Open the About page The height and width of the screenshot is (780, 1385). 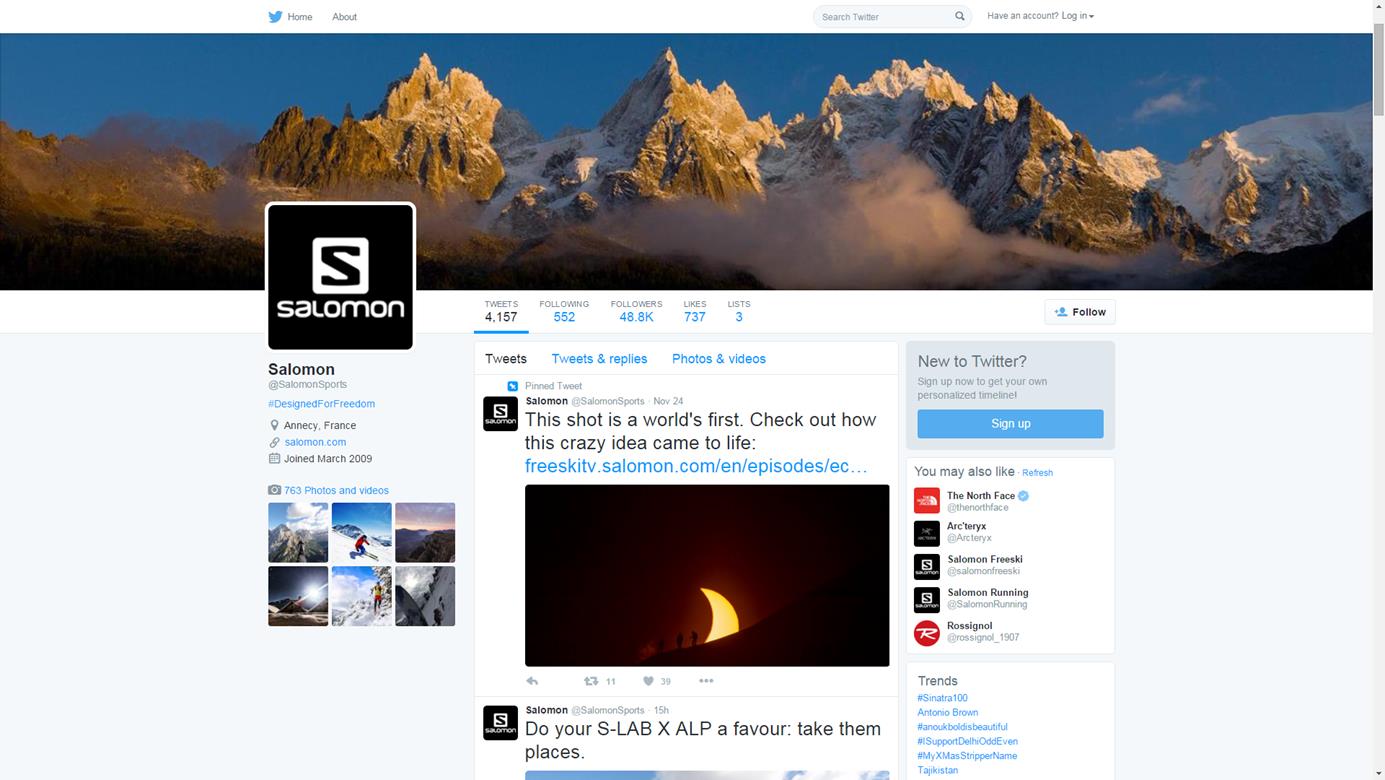coord(344,17)
